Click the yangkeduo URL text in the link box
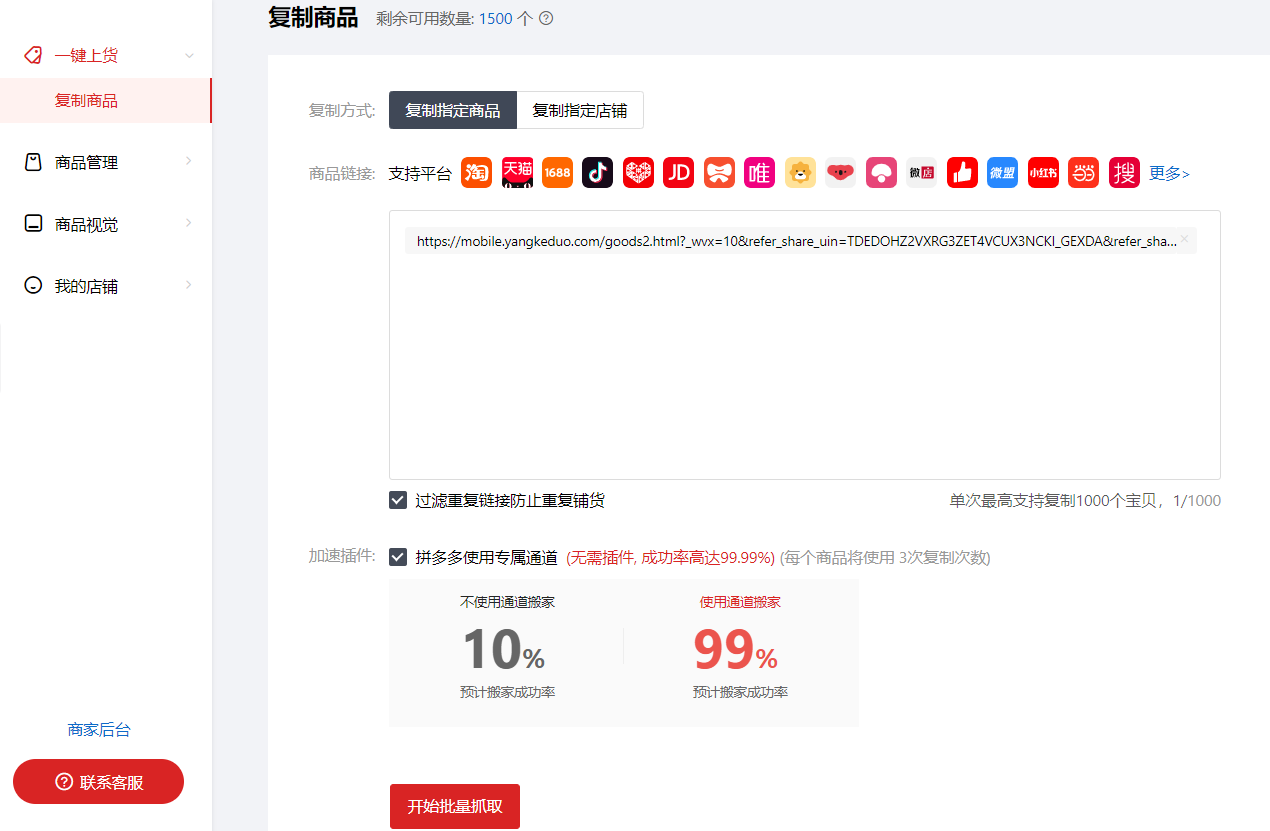The image size is (1270, 831). pos(797,241)
